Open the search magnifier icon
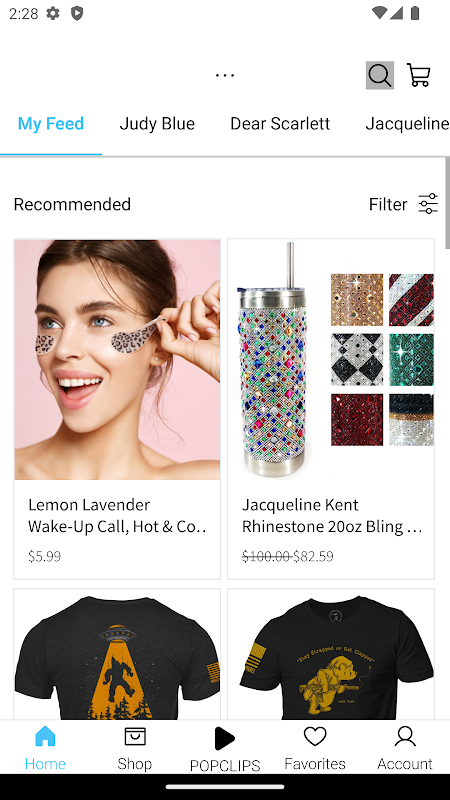Image resolution: width=450 pixels, height=800 pixels. 380,76
